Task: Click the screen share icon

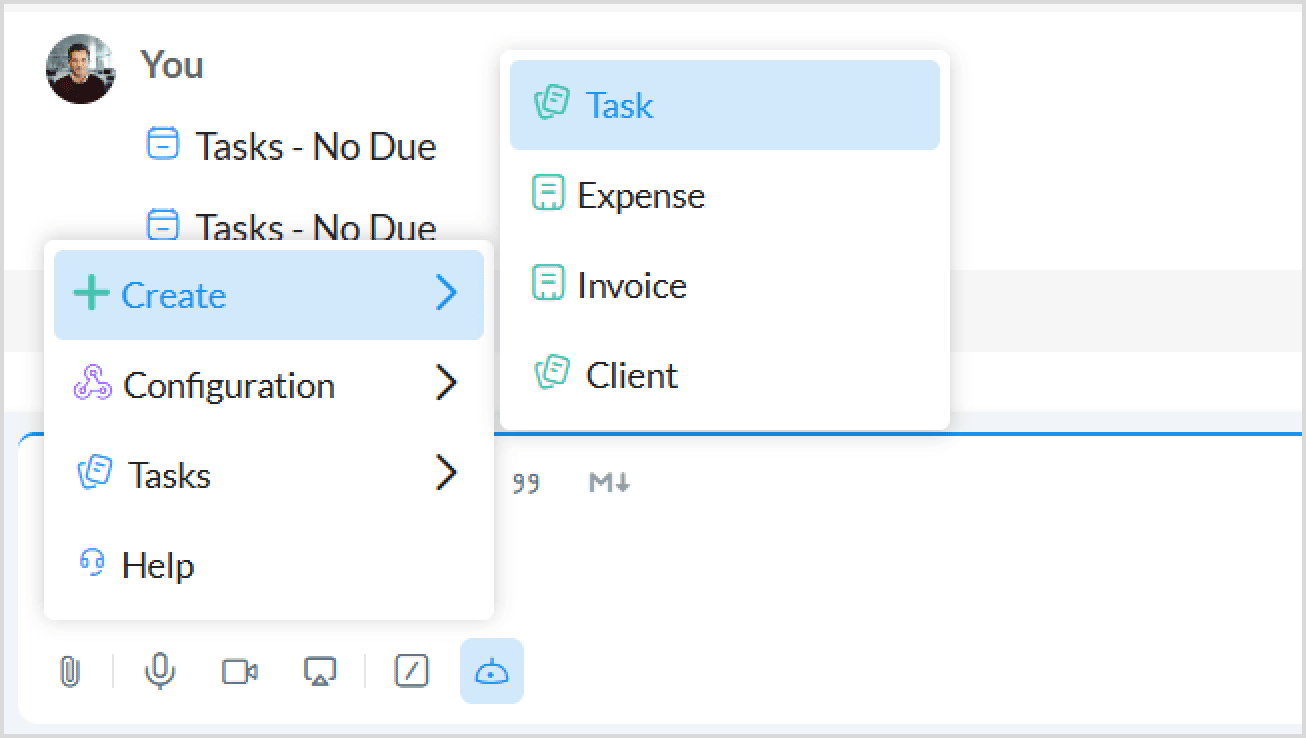Action: tap(320, 672)
